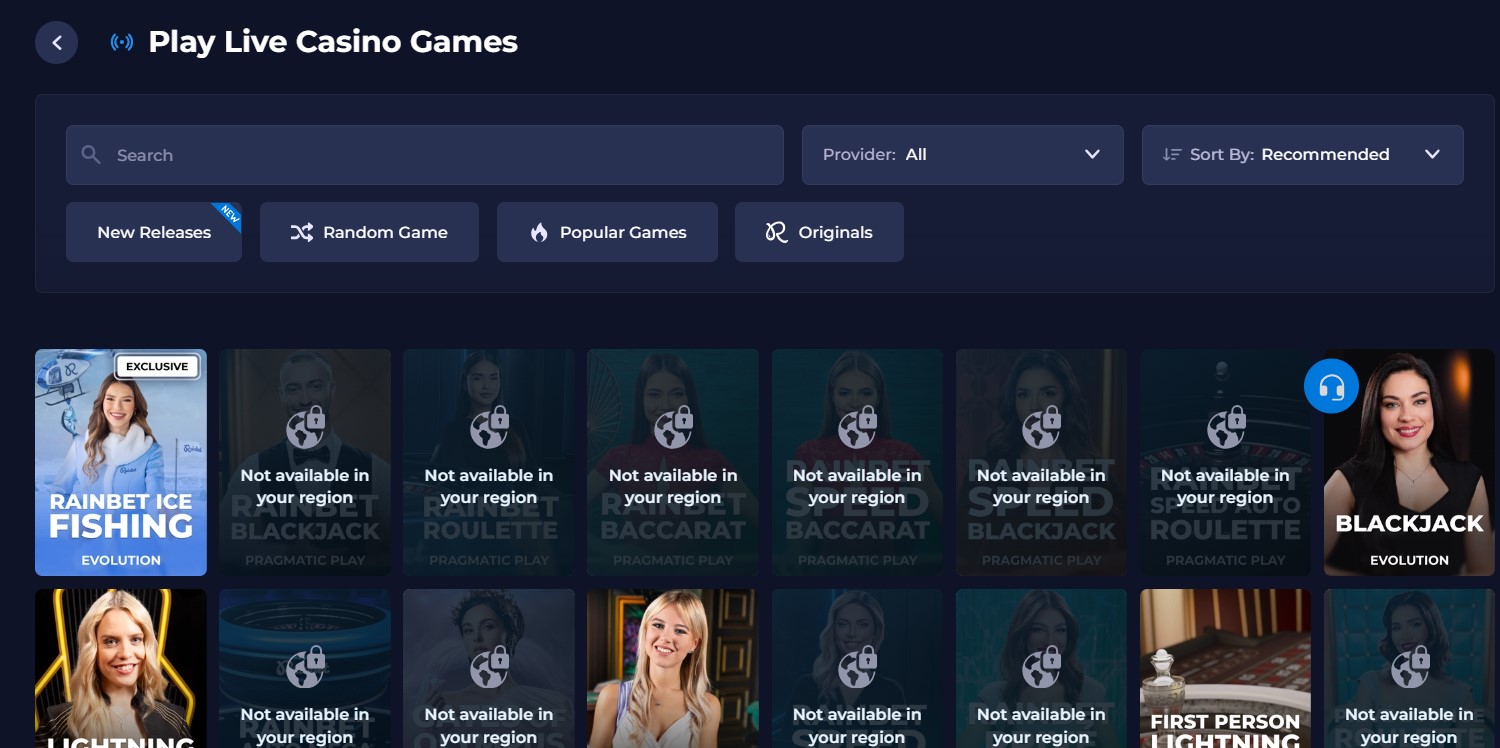Click PRAGMATIC PLAY label under Rainbet Baccarat

(673, 560)
